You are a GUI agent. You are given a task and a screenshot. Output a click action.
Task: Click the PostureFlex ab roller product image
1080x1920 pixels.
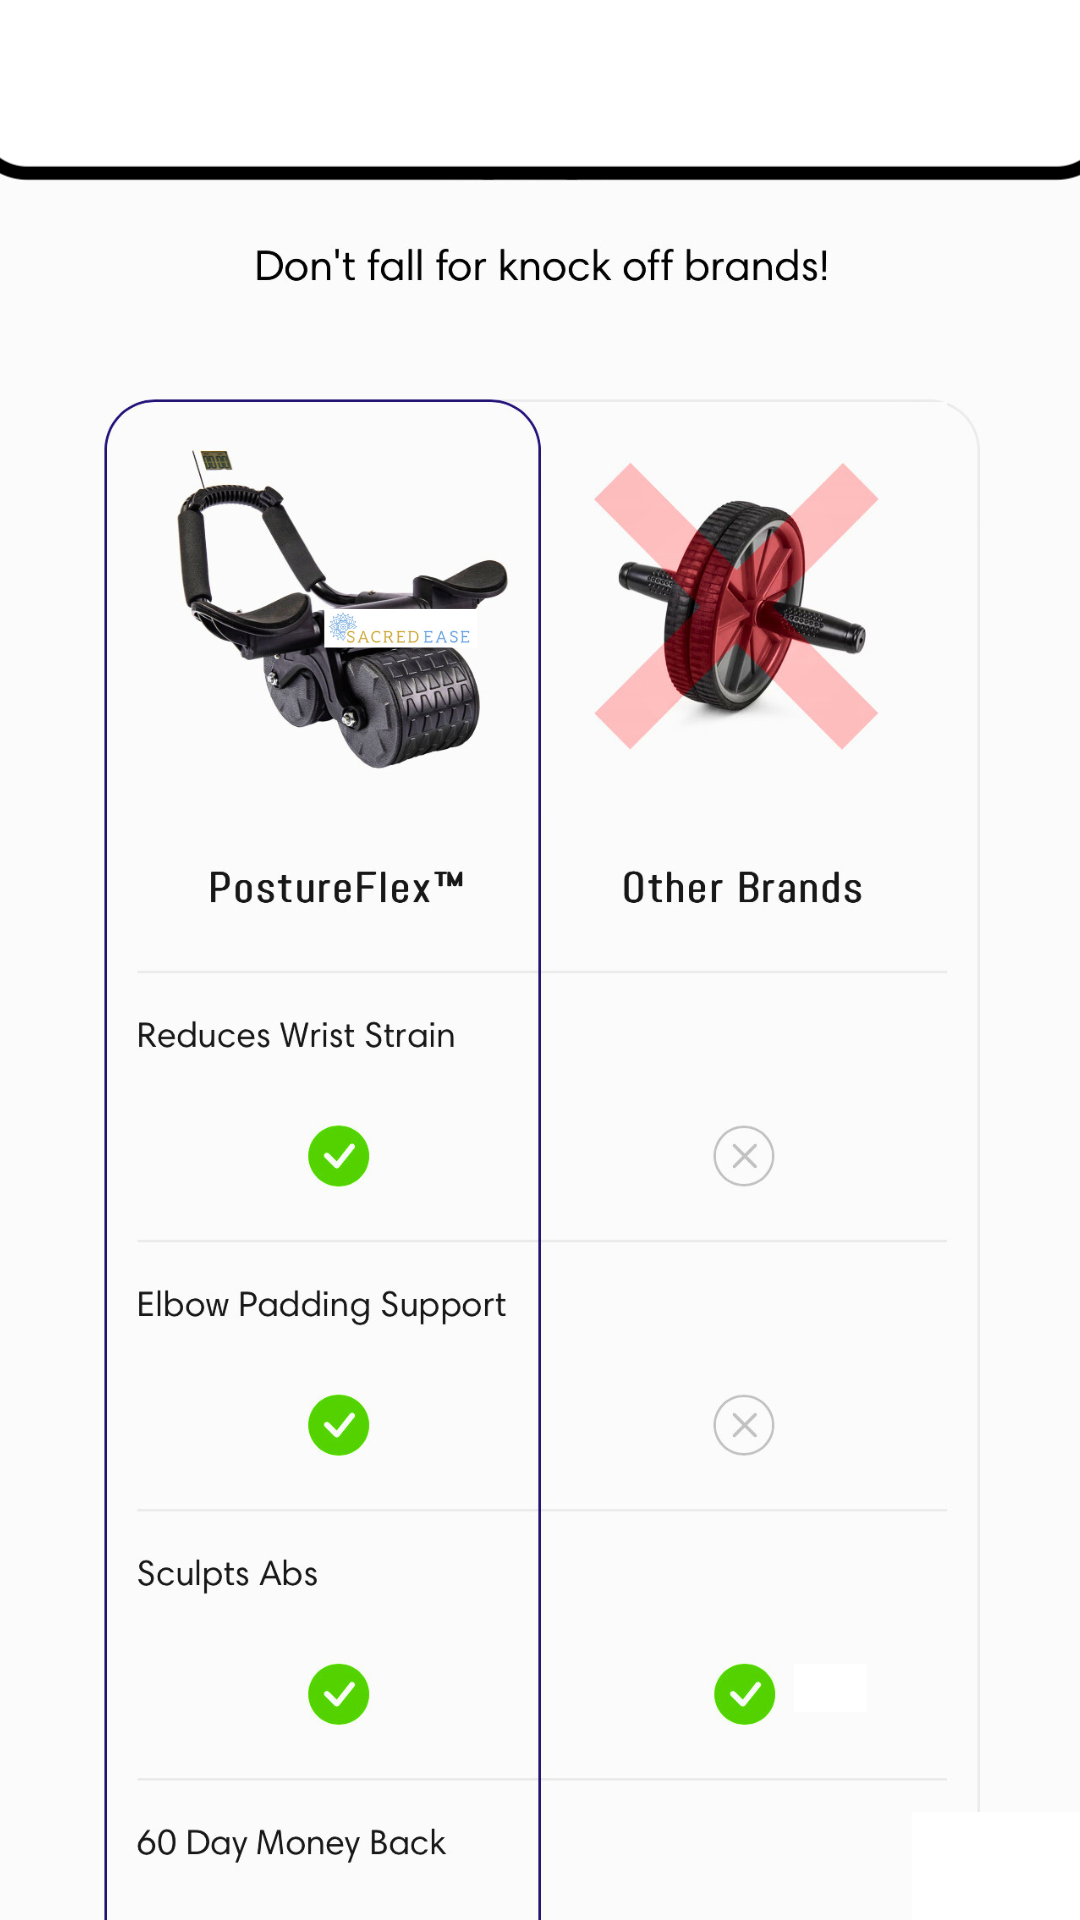pos(340,610)
